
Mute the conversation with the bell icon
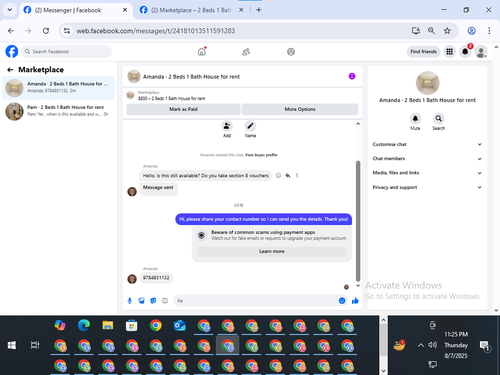415,118
